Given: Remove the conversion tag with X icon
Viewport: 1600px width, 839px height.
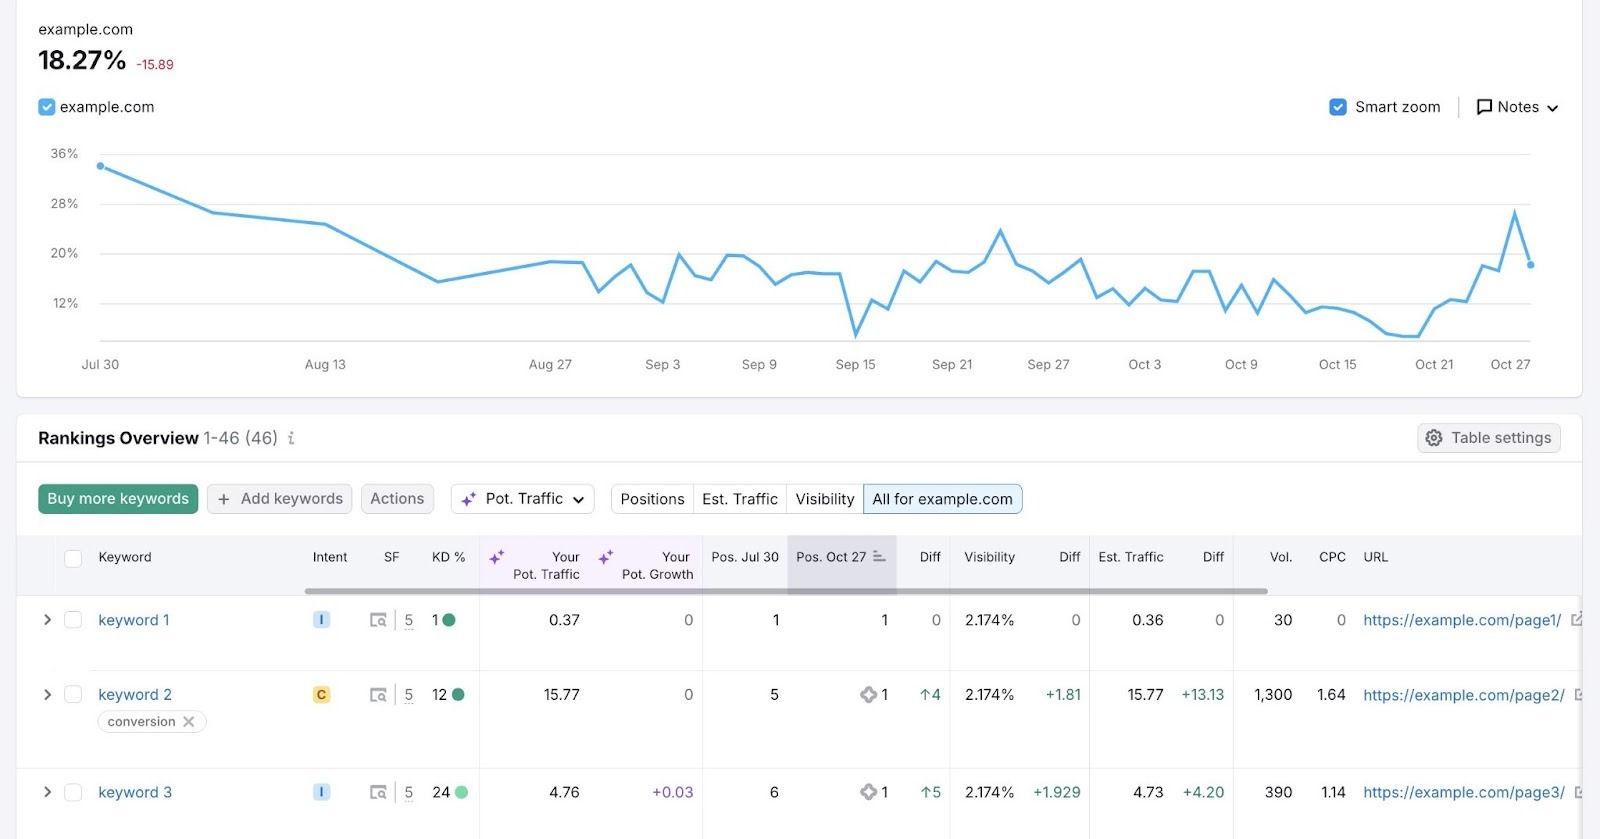Looking at the screenshot, I should point(189,722).
